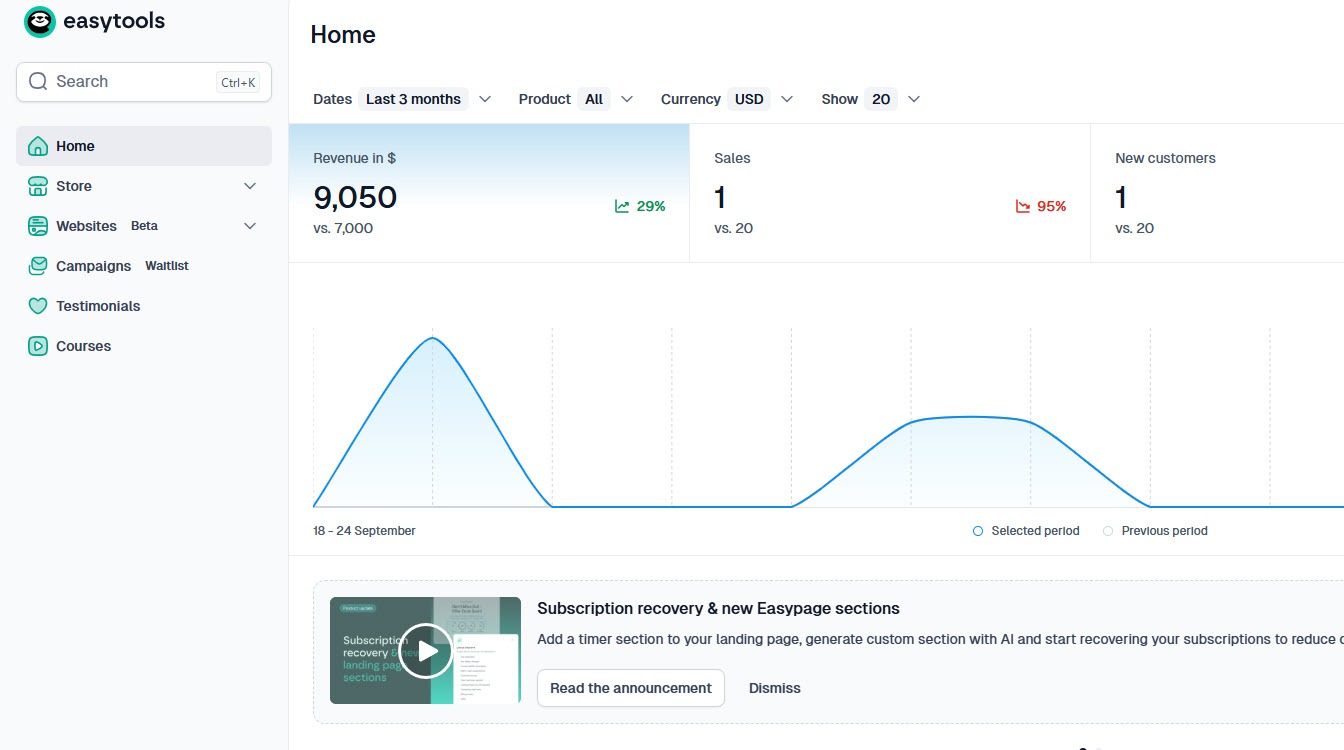Select the Selected period legend toggle

click(x=977, y=531)
